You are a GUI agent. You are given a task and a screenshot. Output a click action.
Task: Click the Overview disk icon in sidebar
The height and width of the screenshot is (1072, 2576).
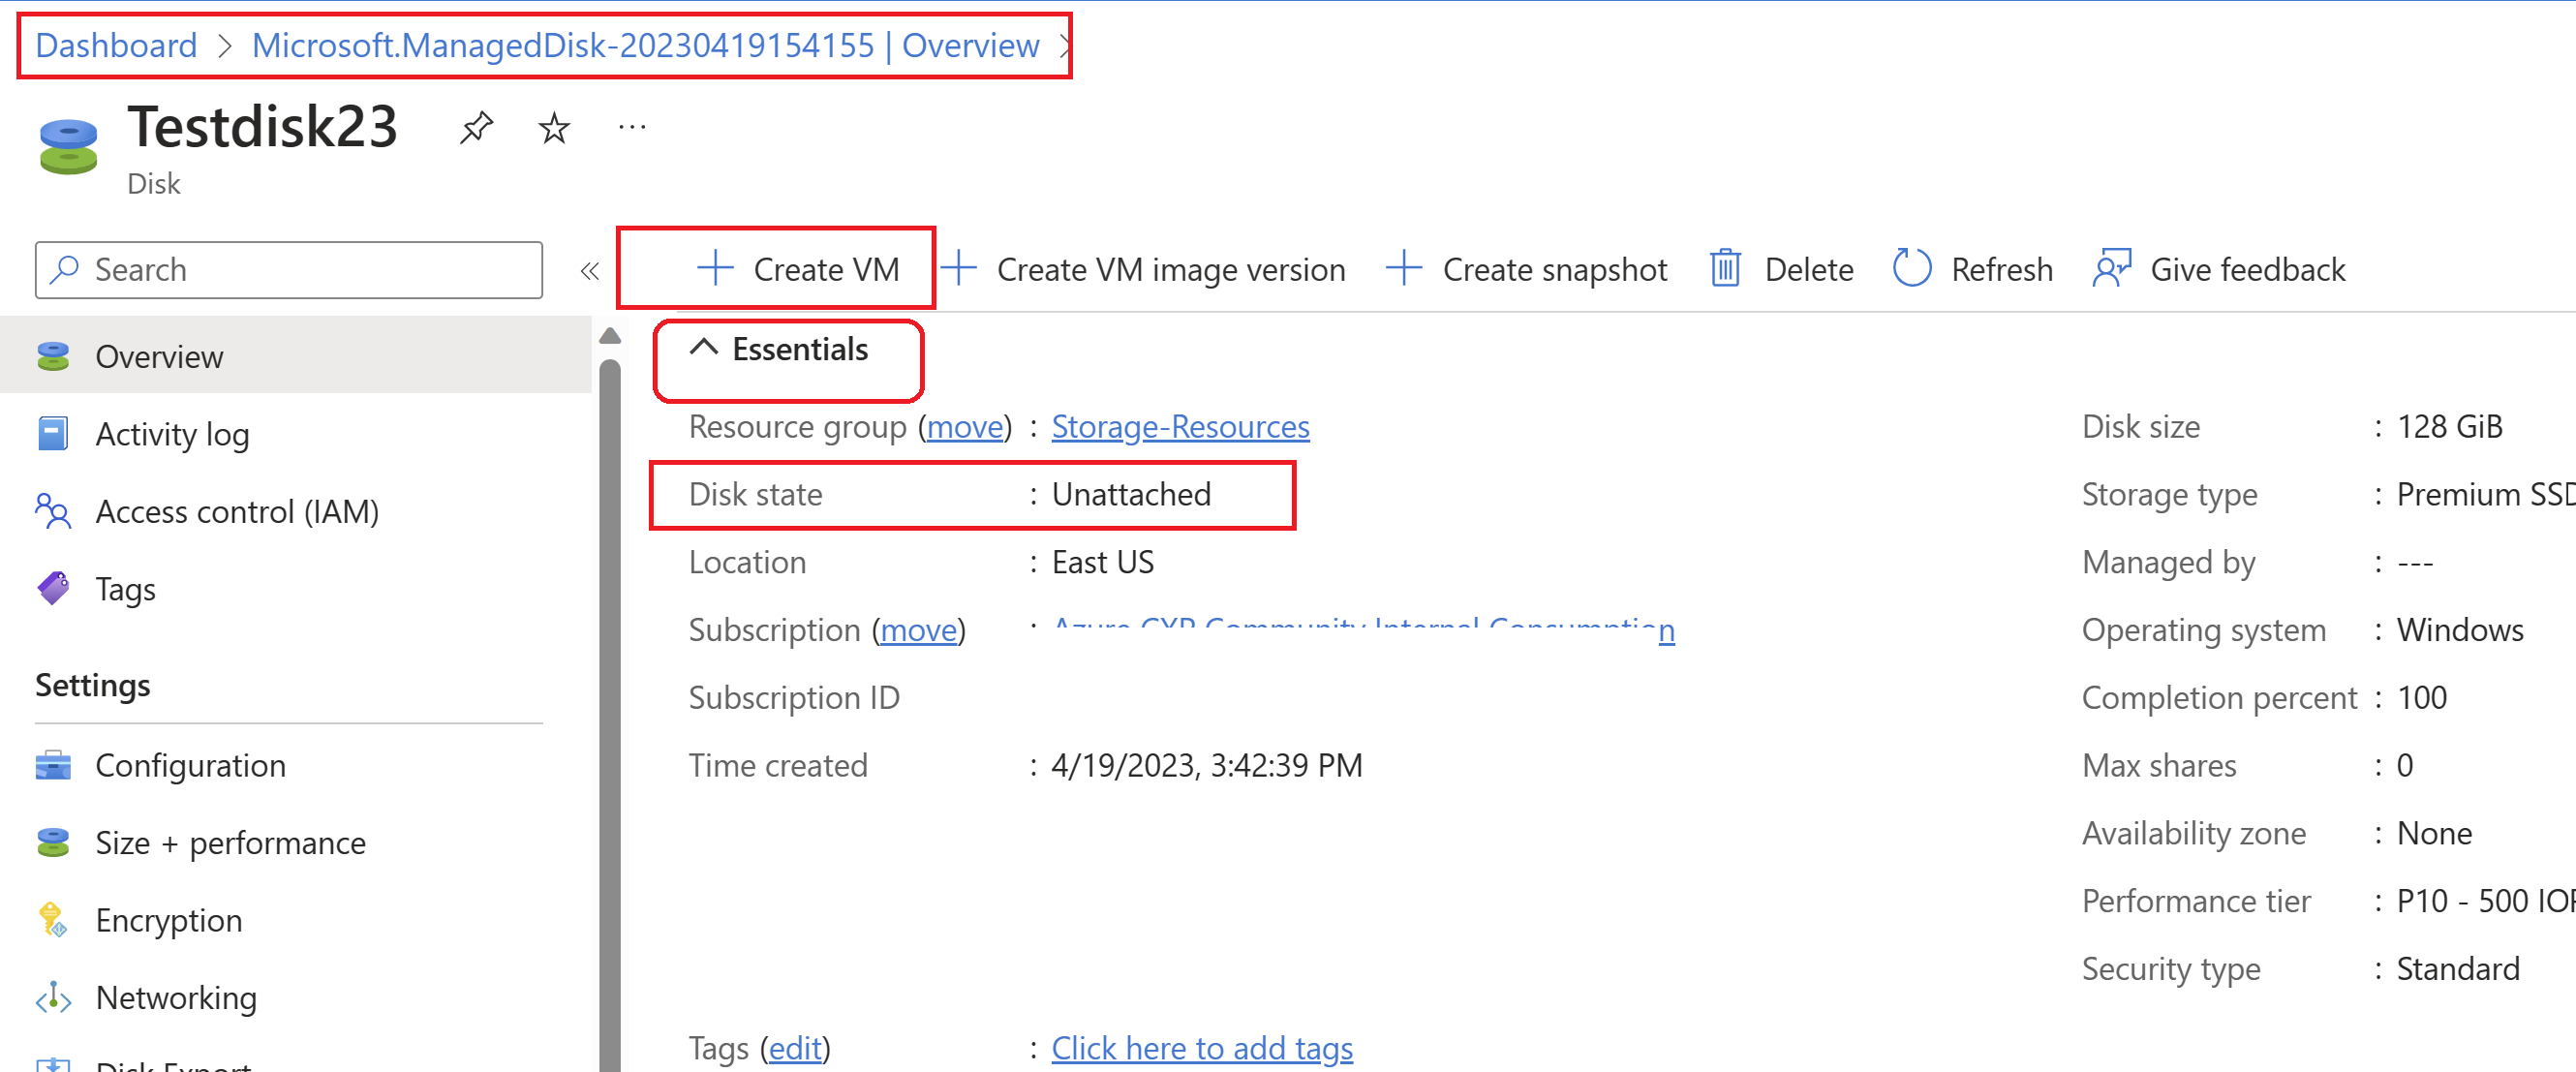pyautogui.click(x=53, y=356)
